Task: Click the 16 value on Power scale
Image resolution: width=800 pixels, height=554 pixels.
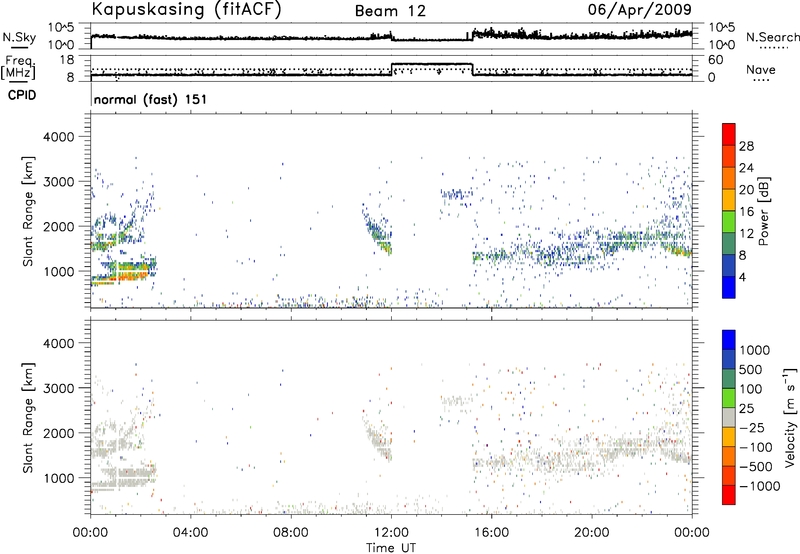Action: 746,212
